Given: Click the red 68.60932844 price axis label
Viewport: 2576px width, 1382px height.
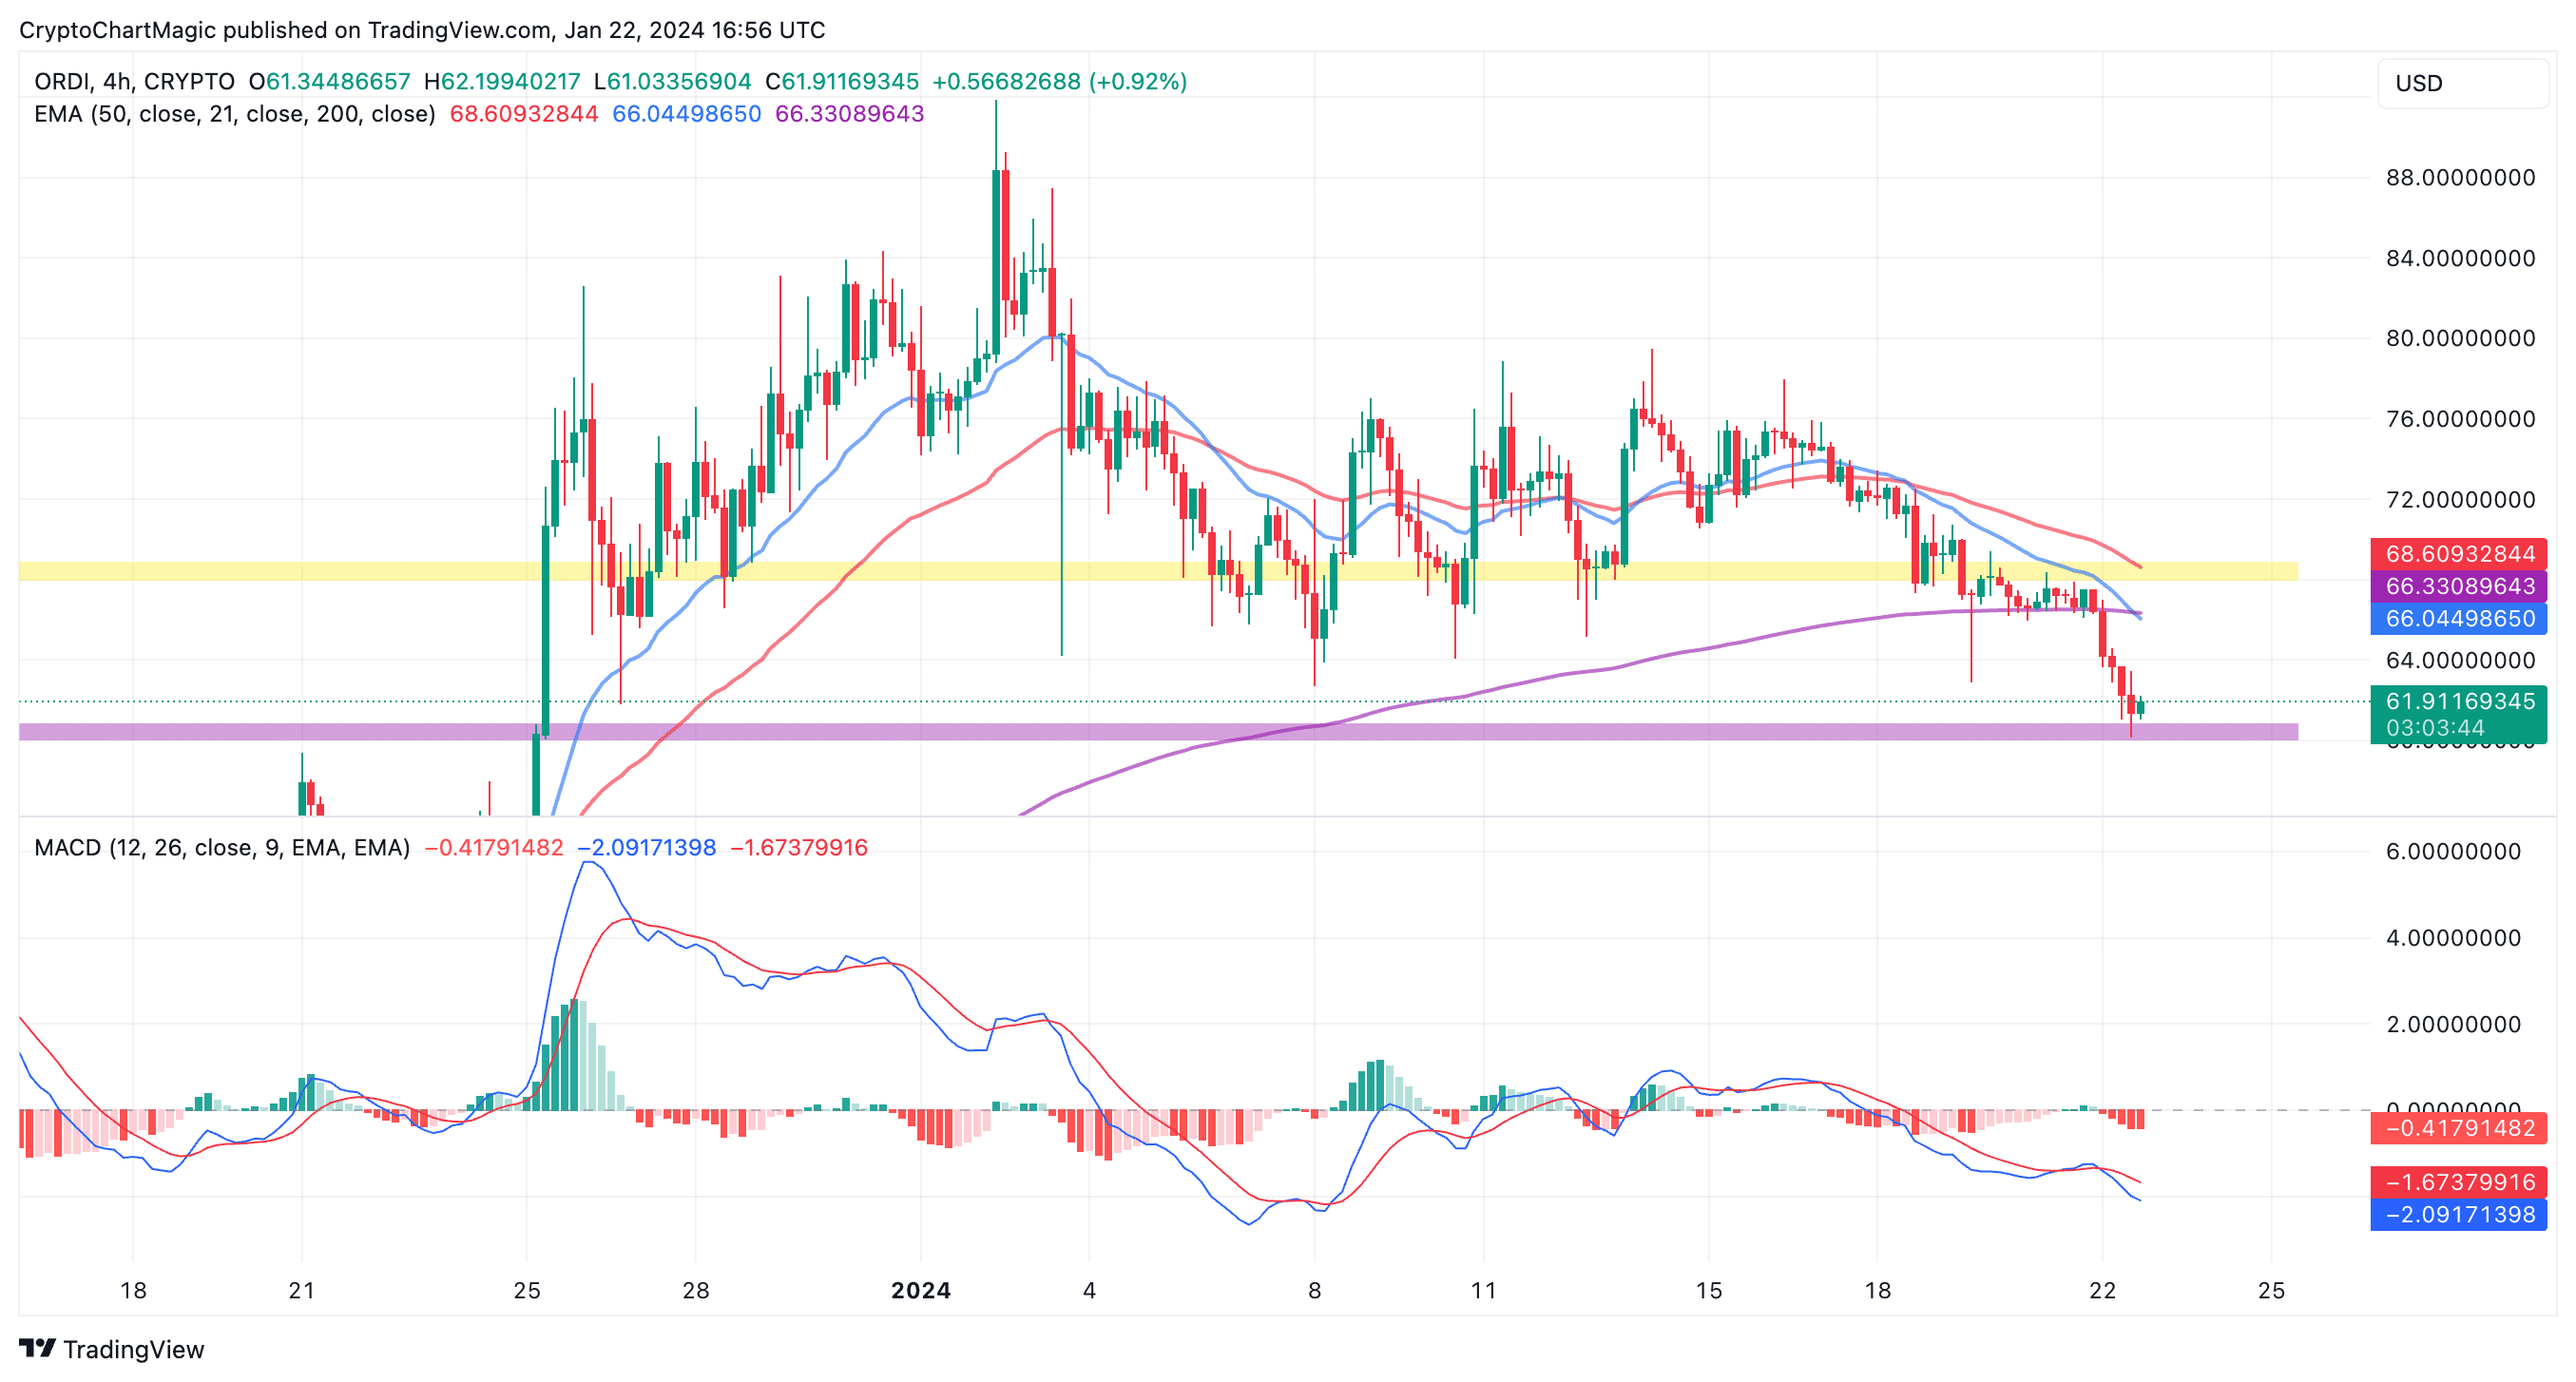Looking at the screenshot, I should pyautogui.click(x=2459, y=553).
